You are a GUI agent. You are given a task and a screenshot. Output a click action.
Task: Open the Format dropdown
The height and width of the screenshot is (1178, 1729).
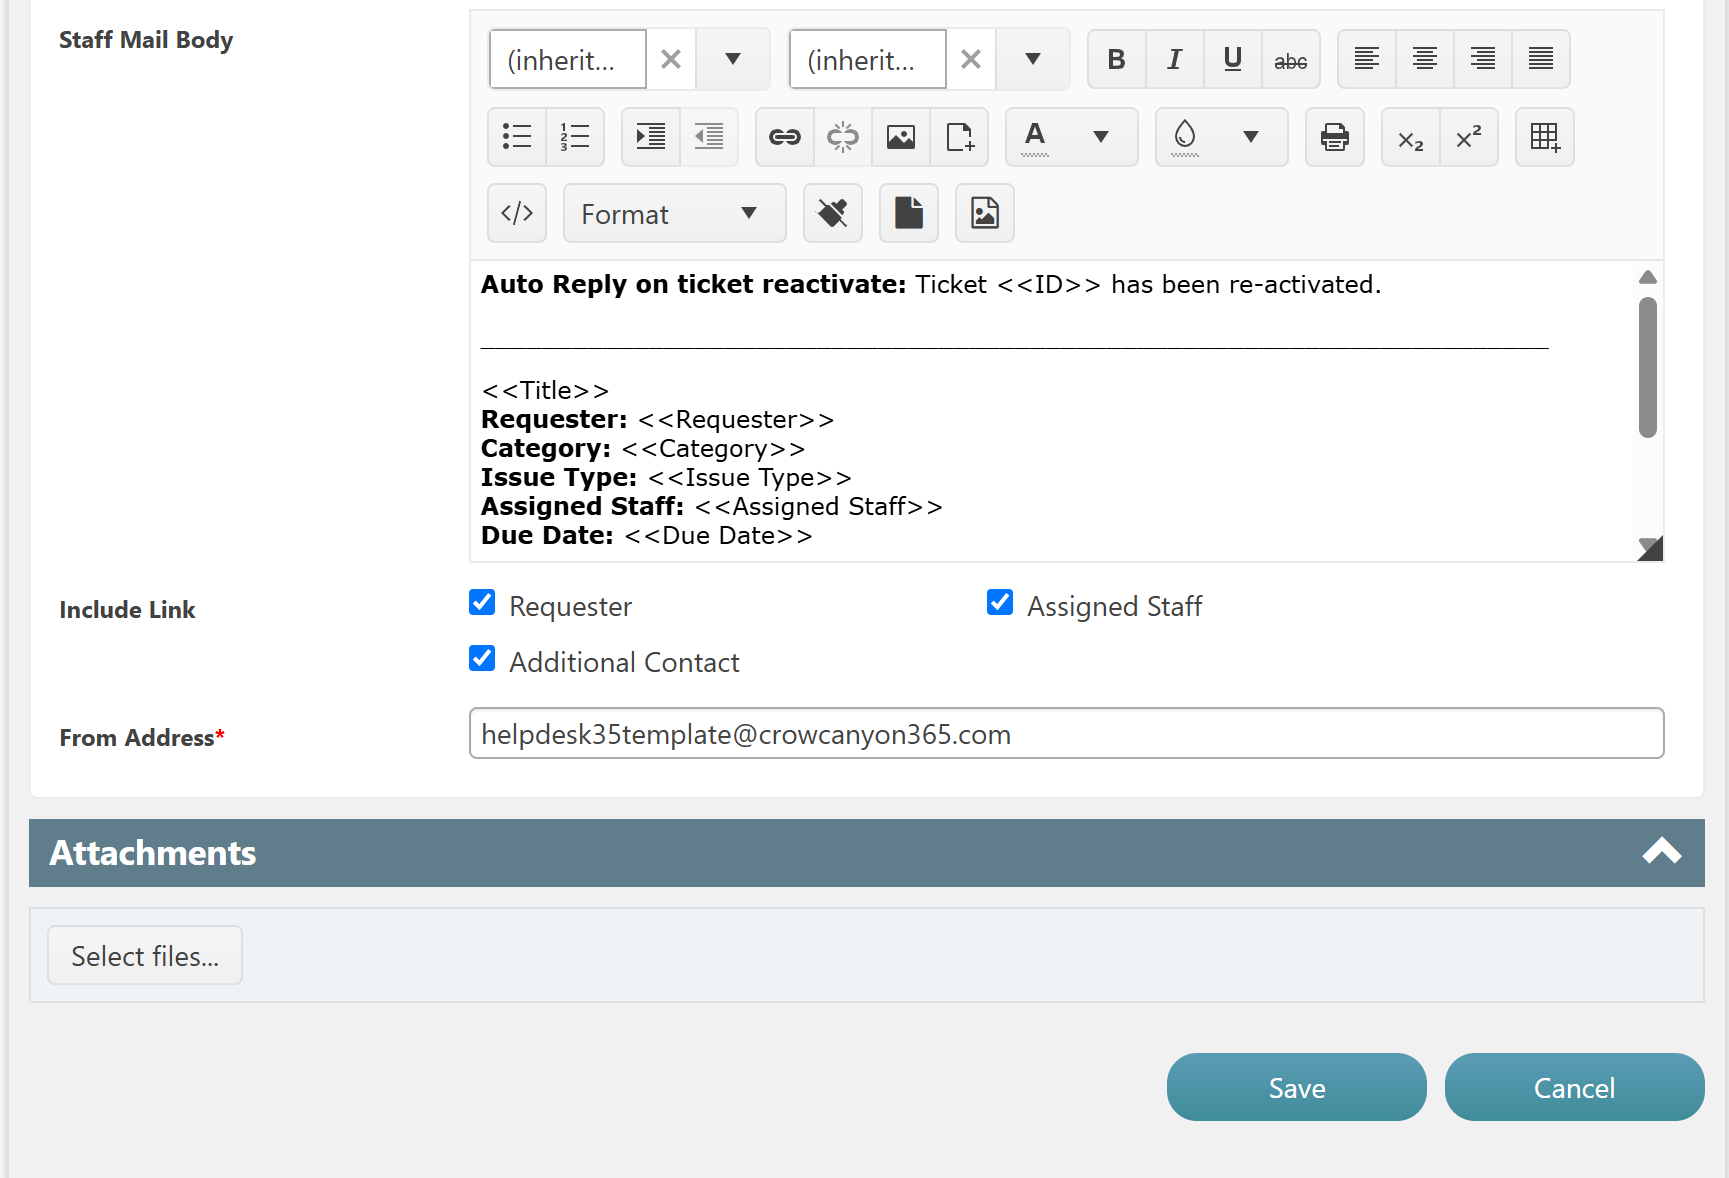[x=674, y=214]
